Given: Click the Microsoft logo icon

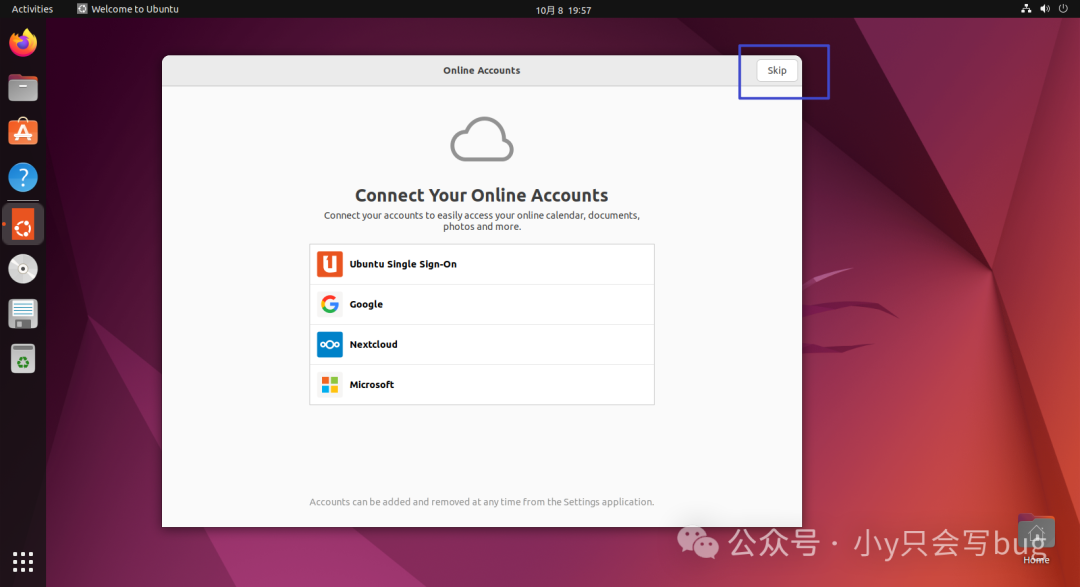Looking at the screenshot, I should [x=330, y=384].
